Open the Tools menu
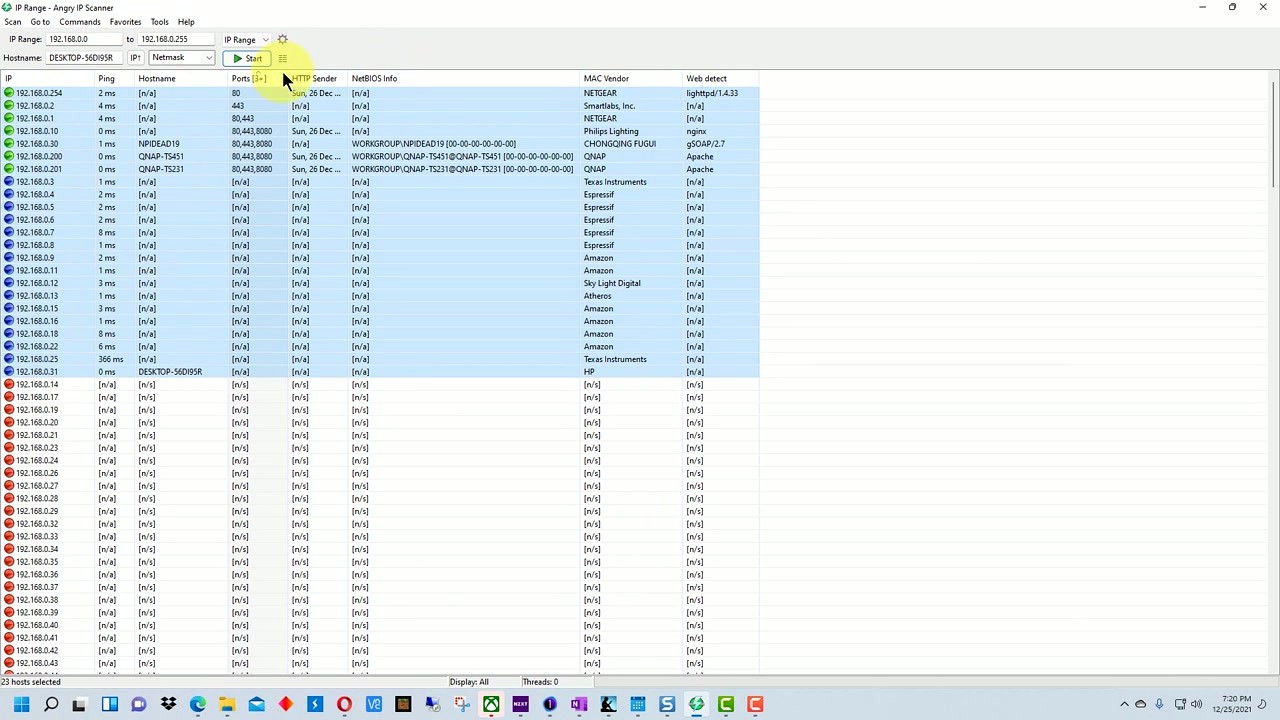 tap(159, 21)
